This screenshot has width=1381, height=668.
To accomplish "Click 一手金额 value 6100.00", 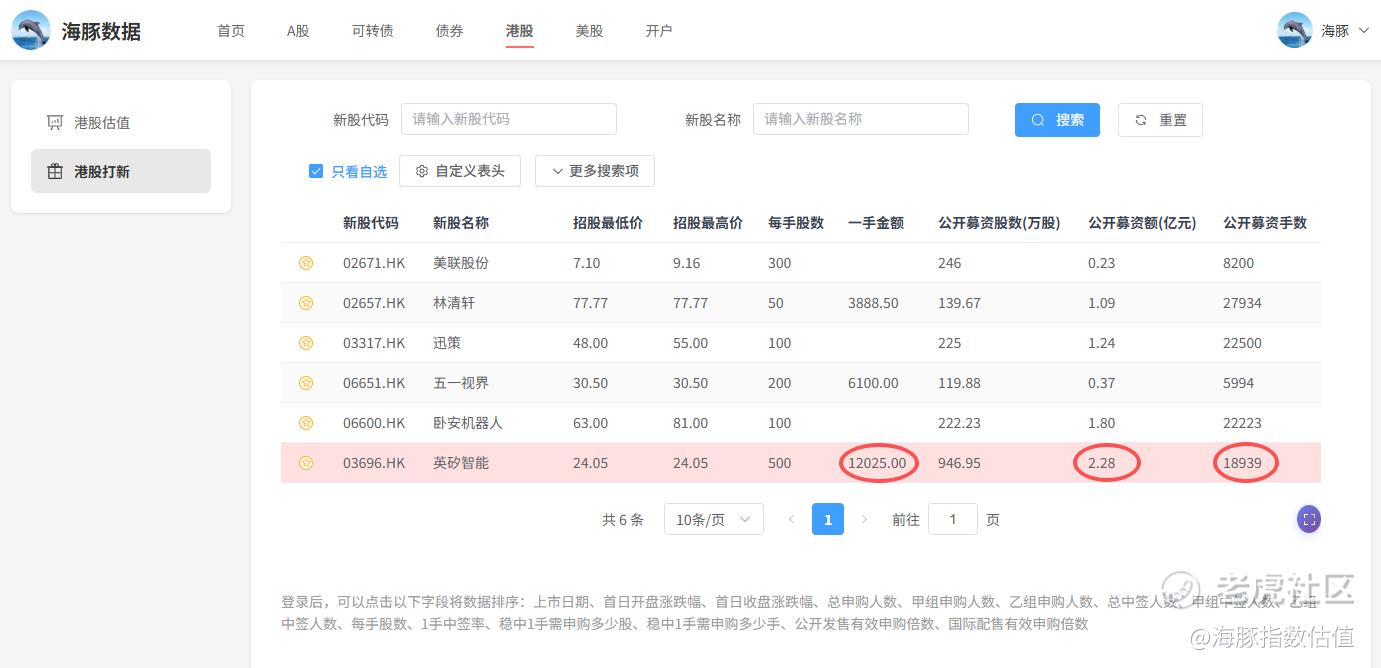I will [873, 383].
